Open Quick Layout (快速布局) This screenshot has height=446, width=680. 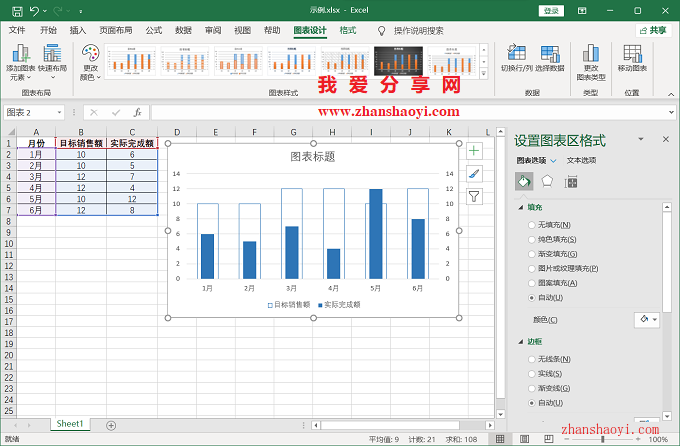(52, 62)
